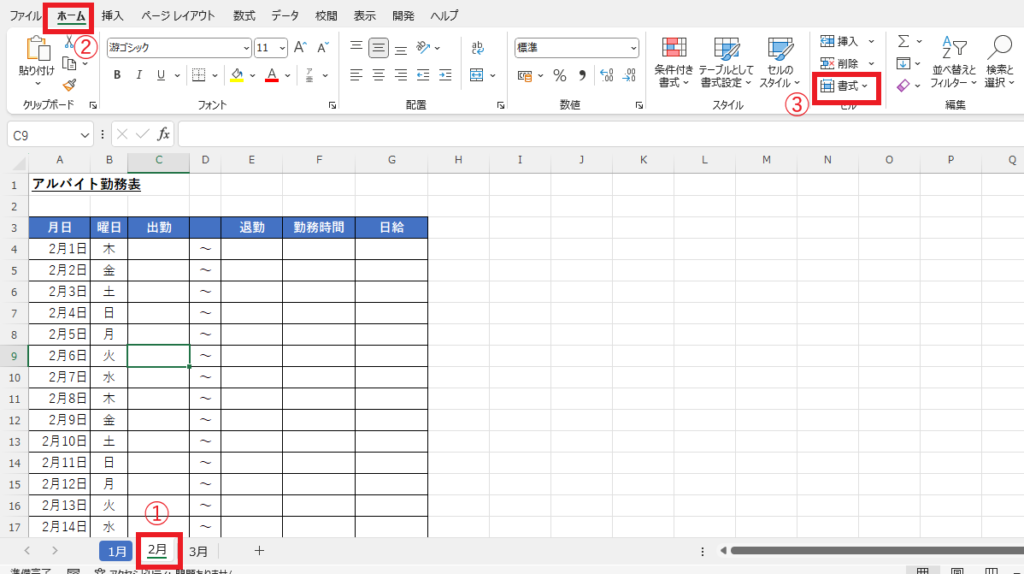1024x574 pixels.
Task: Click the formula bar input area
Action: point(600,135)
